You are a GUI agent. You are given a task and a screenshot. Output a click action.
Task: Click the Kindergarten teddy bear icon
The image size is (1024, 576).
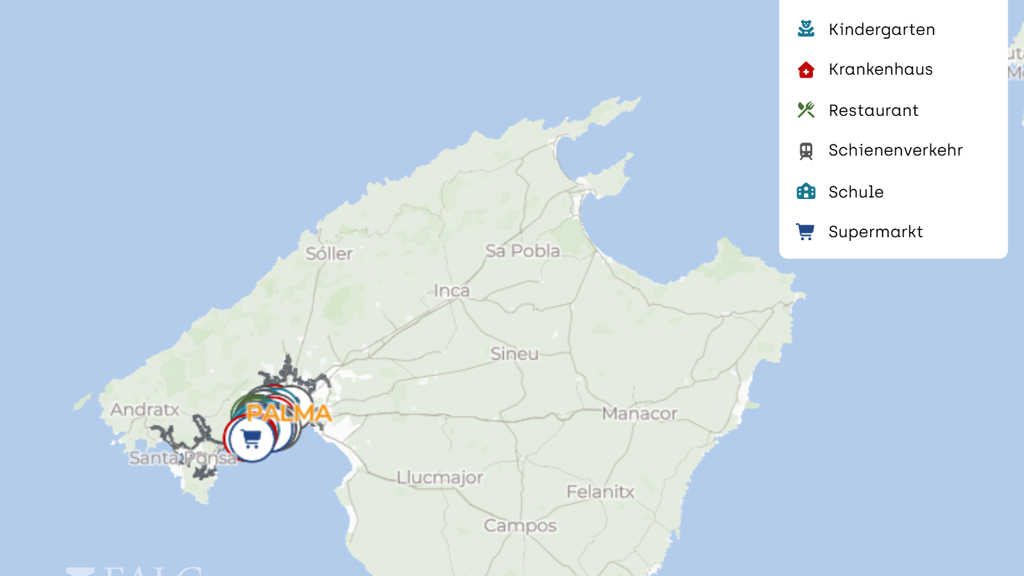tap(806, 29)
